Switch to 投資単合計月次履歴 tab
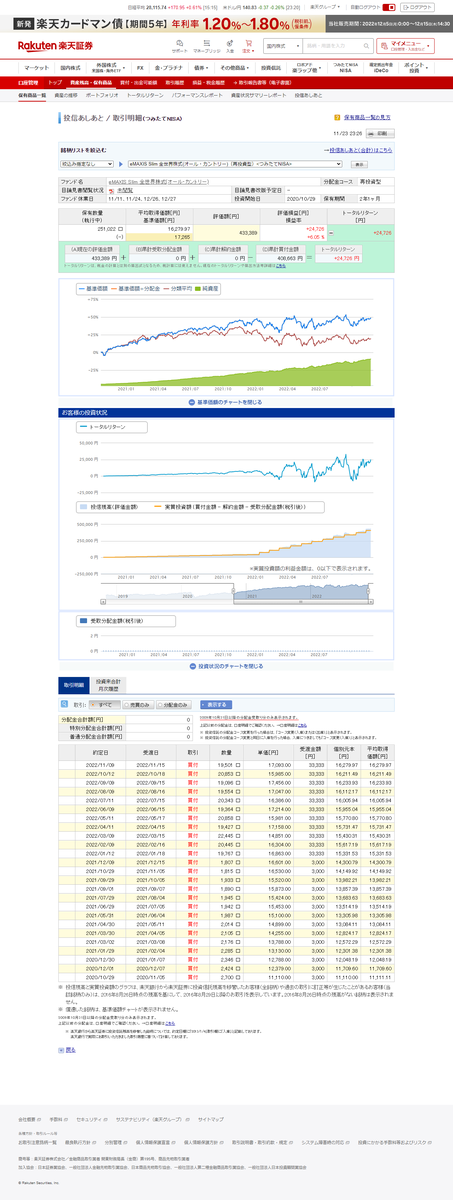Viewport: 453px width, 1200px height. (x=109, y=685)
